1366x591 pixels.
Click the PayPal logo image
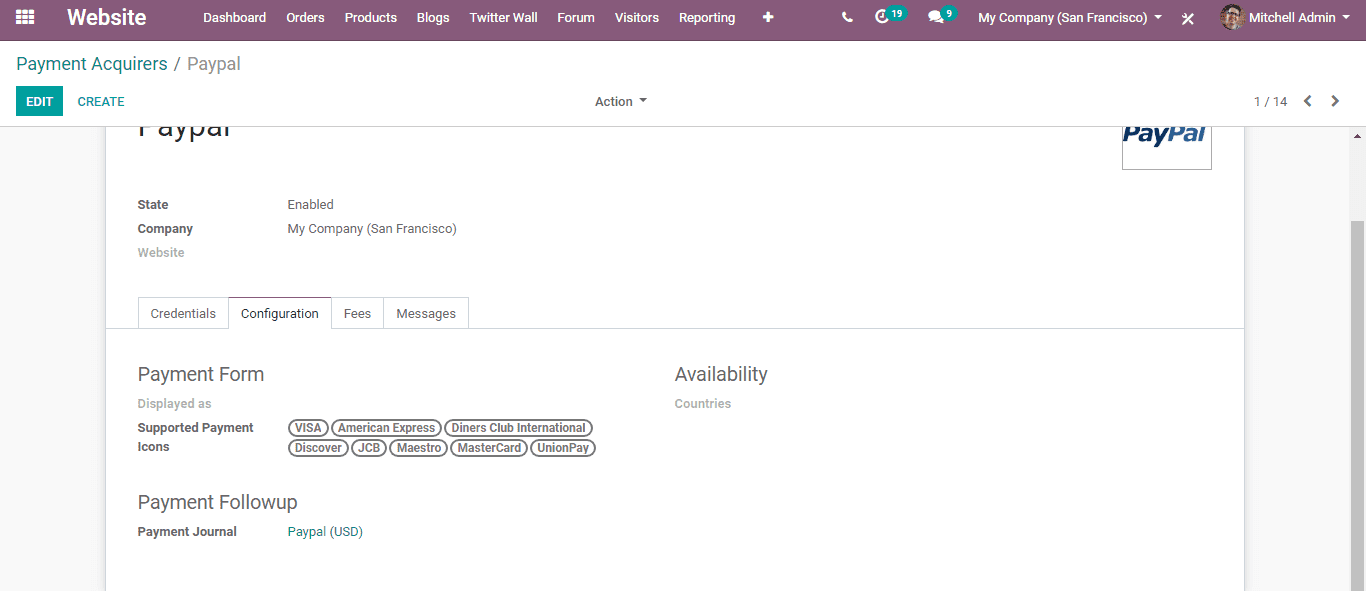point(1167,147)
